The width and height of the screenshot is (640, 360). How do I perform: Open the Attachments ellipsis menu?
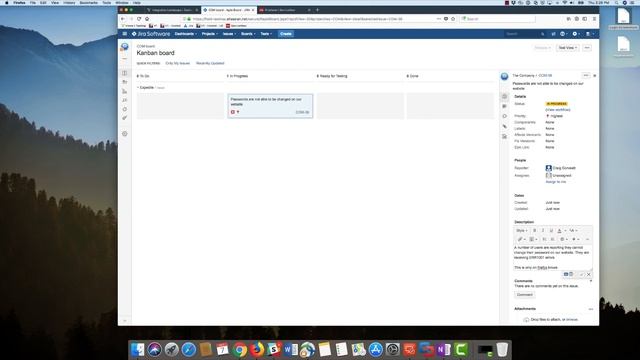[x=590, y=309]
